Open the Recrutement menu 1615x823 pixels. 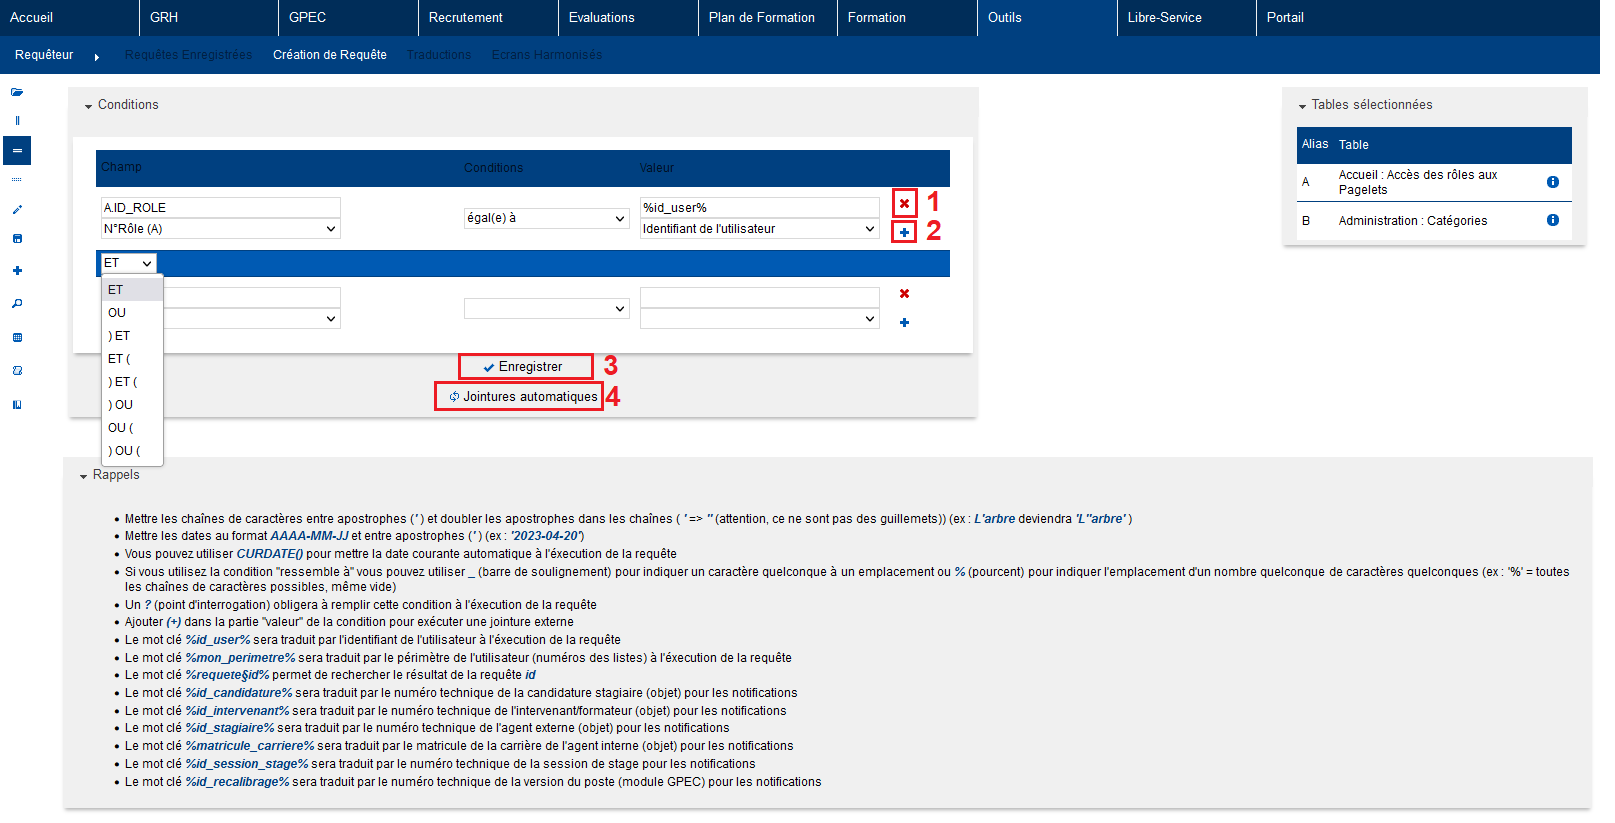point(466,18)
